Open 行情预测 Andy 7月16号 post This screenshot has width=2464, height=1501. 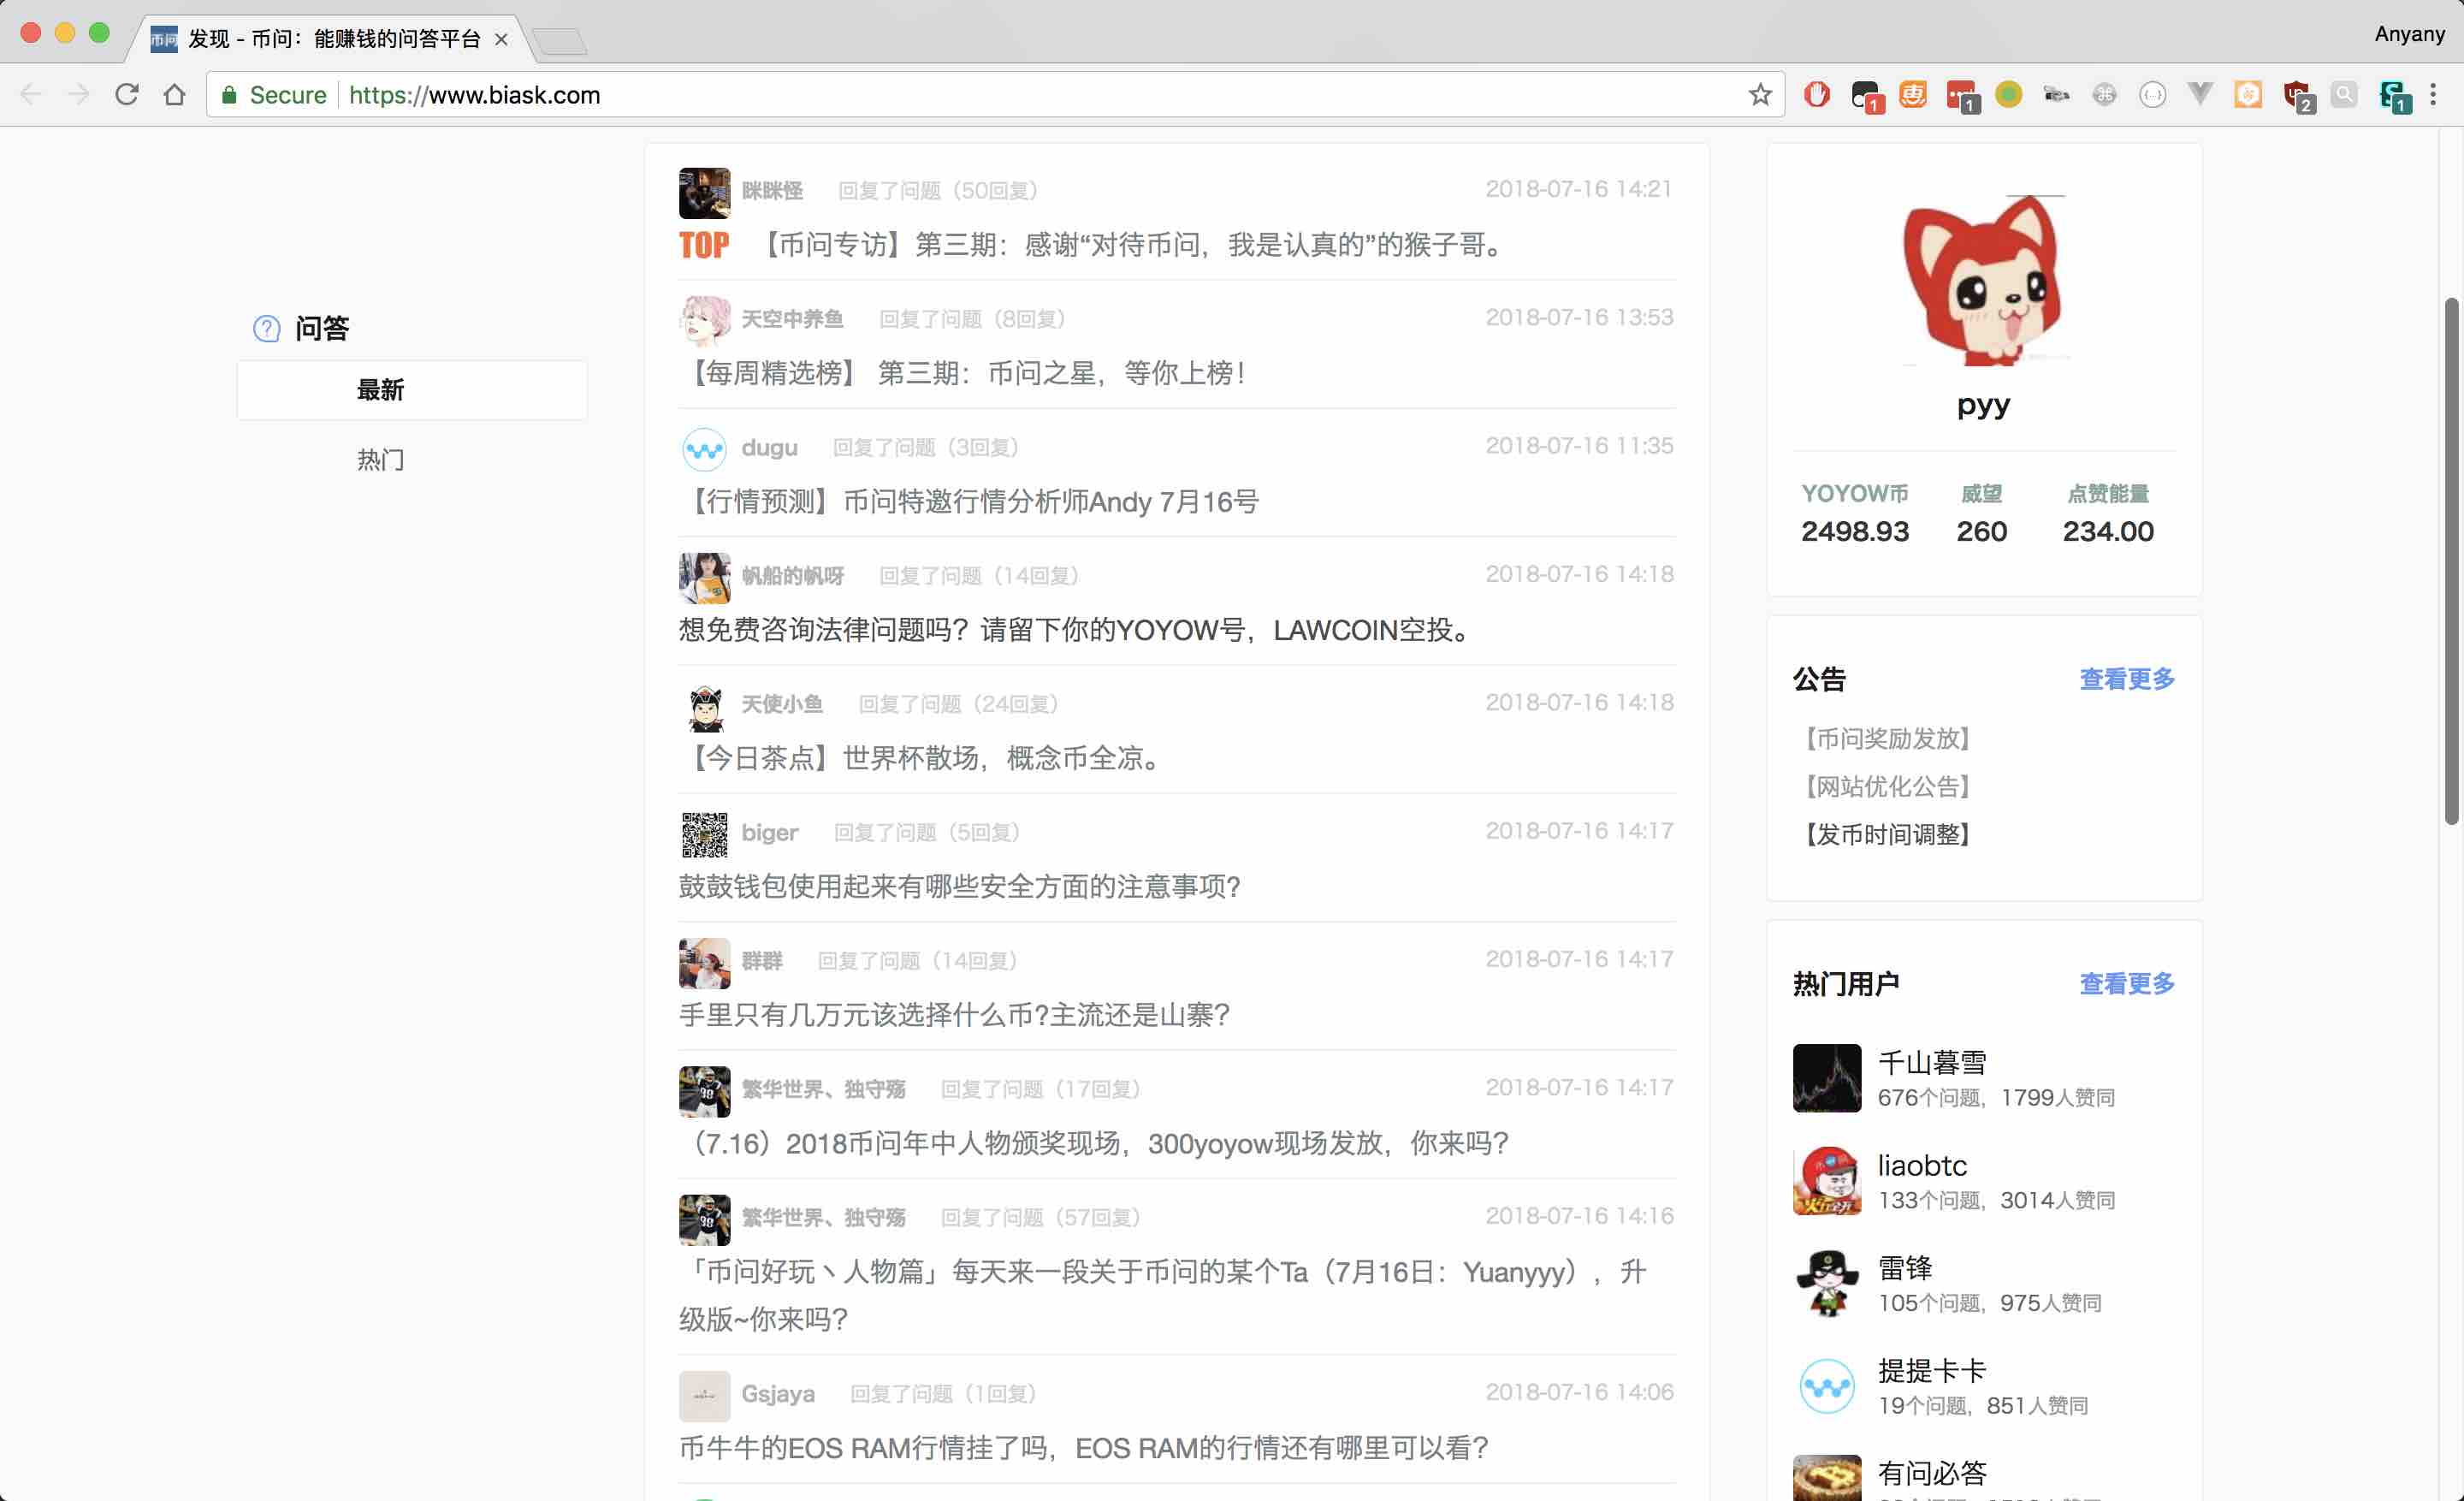click(970, 501)
